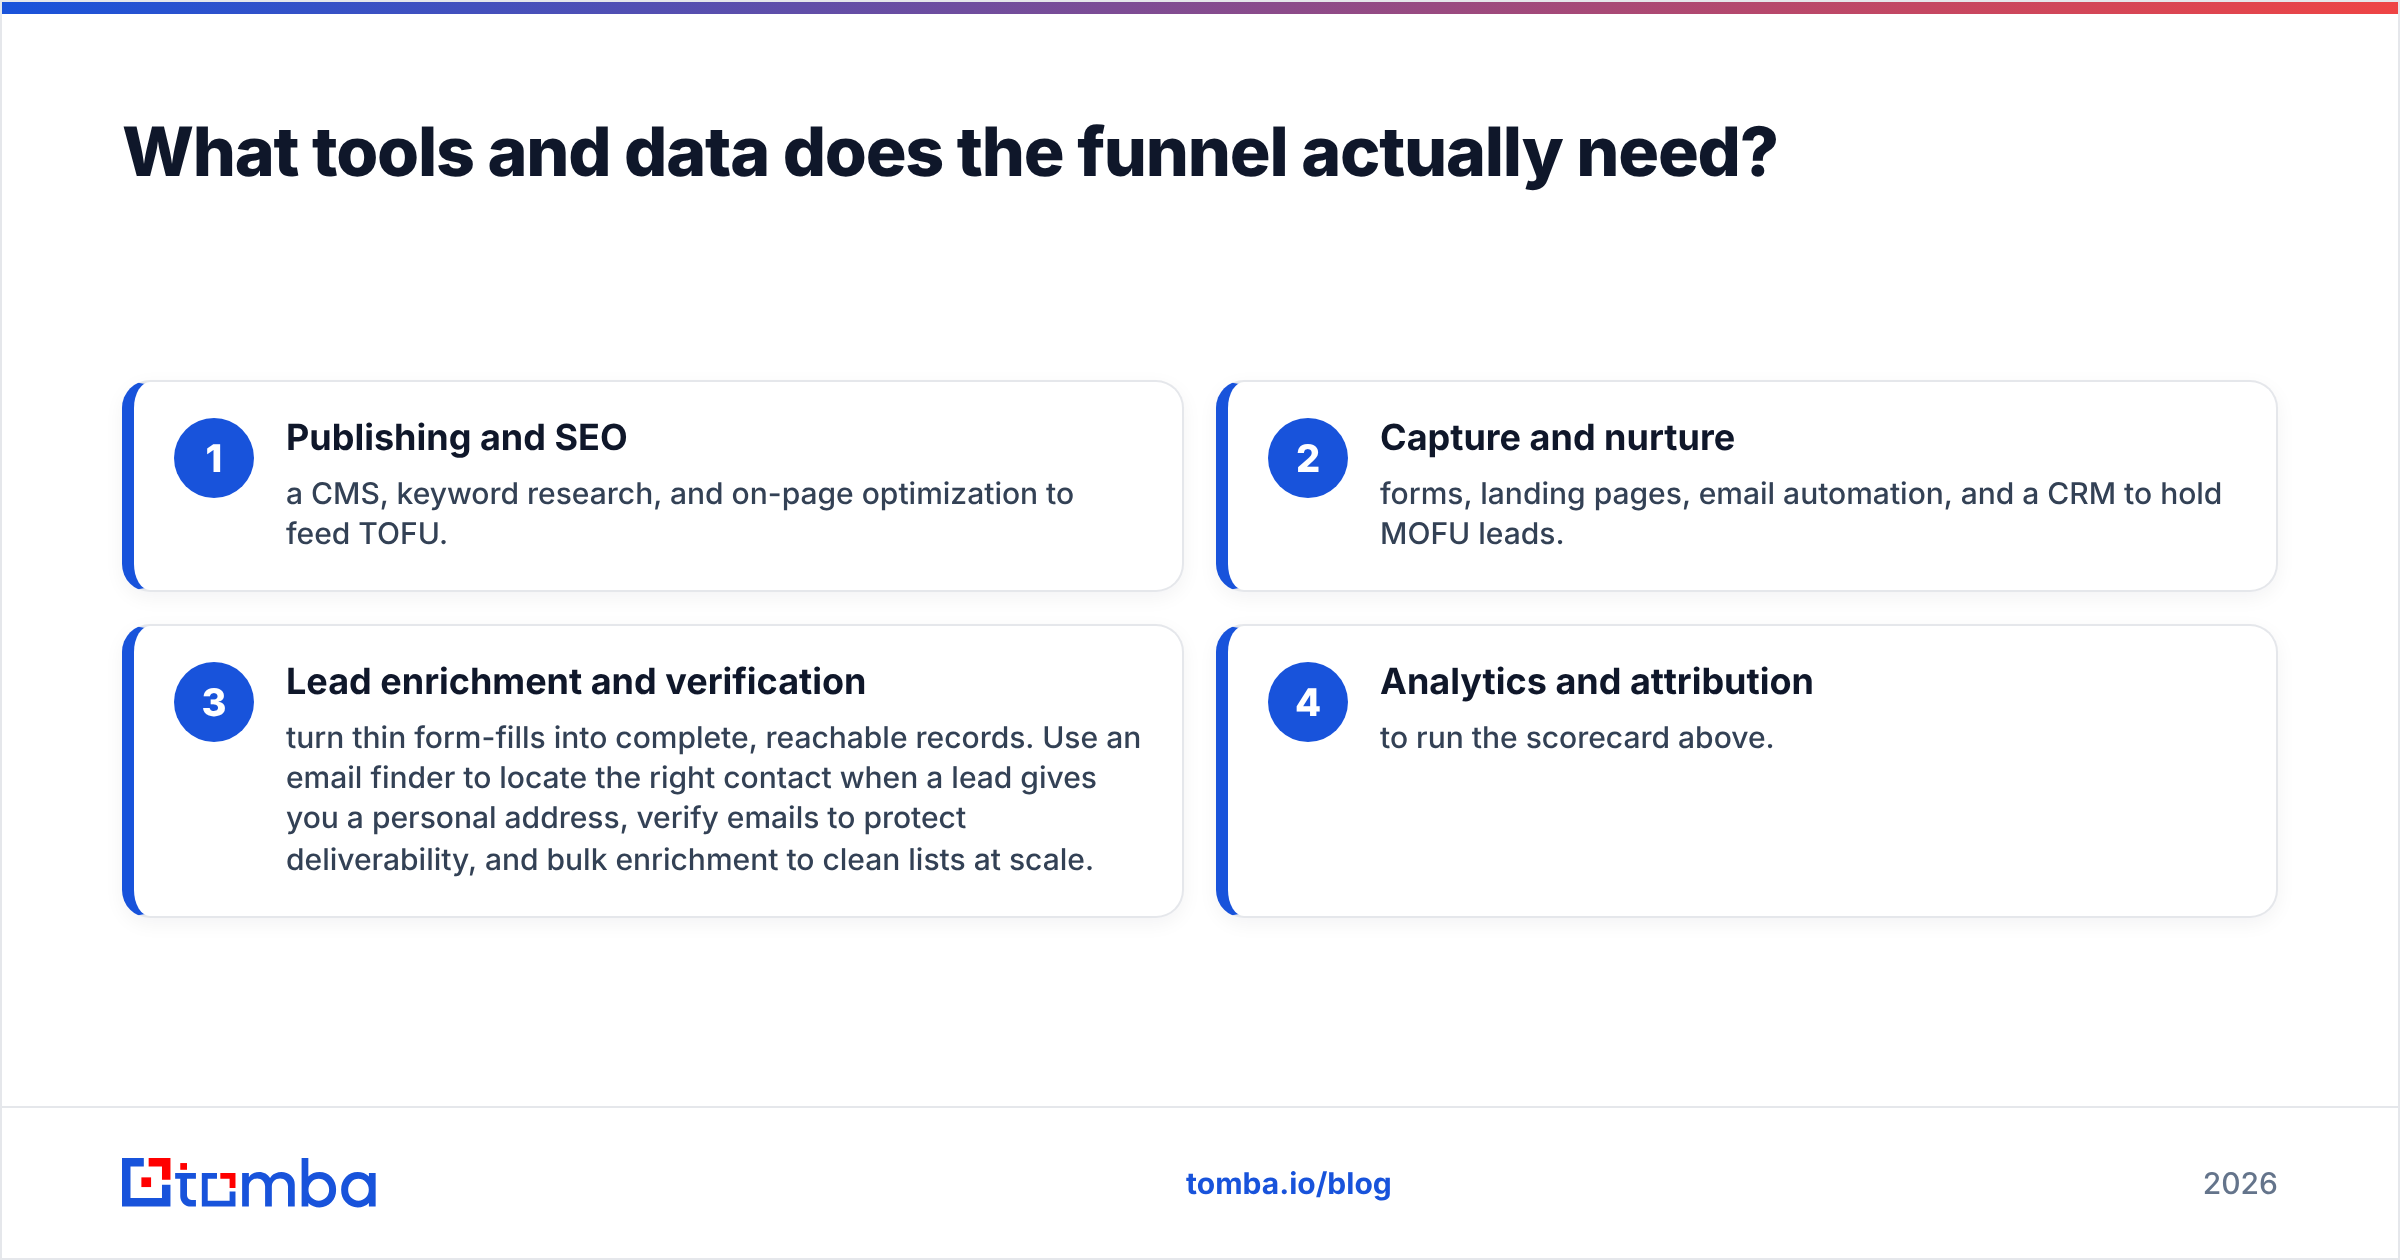This screenshot has width=2400, height=1260.
Task: Click the number 3 circle badge
Action: point(214,702)
